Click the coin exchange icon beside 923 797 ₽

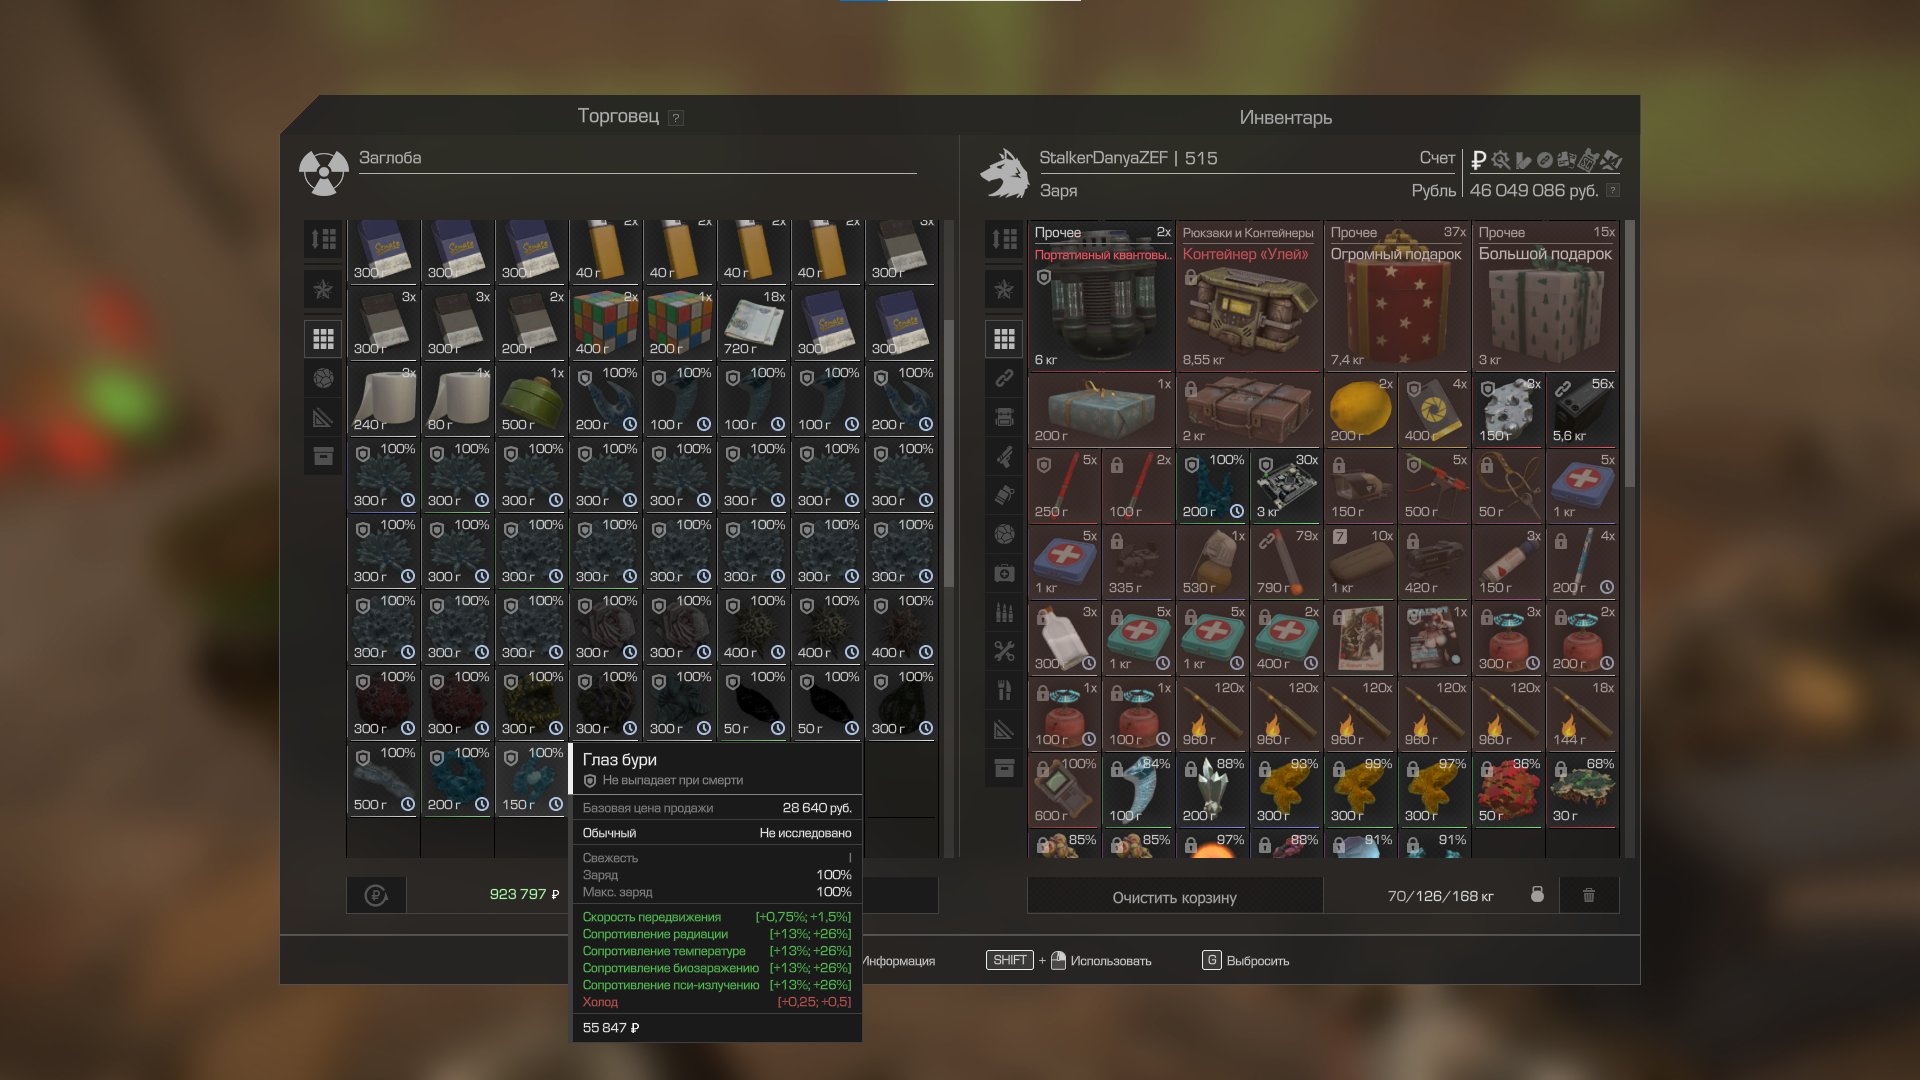(376, 895)
